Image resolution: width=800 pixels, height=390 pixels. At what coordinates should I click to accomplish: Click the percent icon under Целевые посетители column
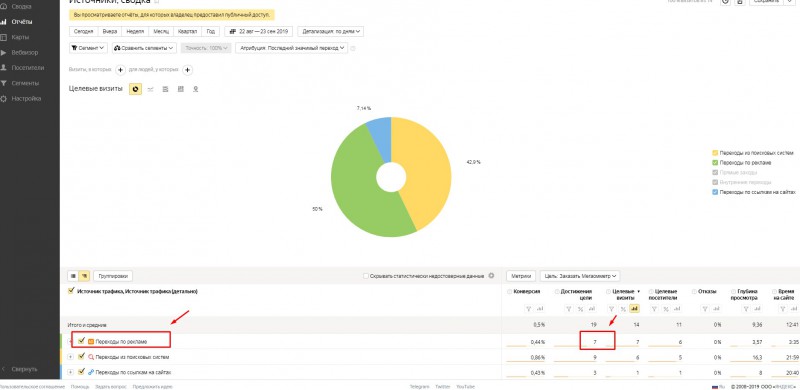click(665, 309)
